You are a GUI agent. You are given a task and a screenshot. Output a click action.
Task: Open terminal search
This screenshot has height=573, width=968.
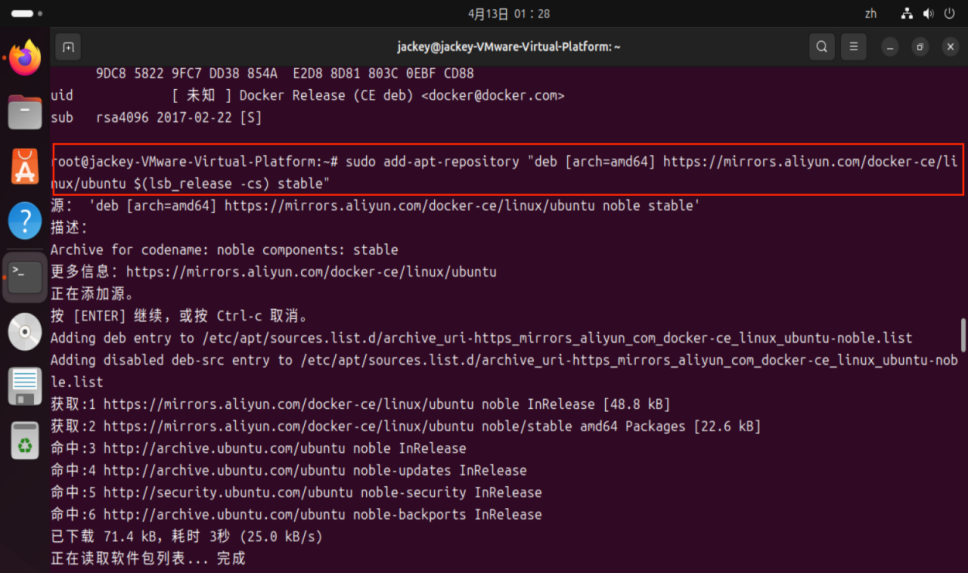[822, 47]
